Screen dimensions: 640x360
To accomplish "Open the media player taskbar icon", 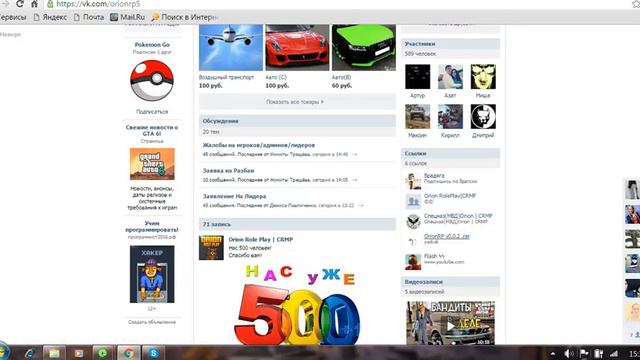I will click(79, 353).
